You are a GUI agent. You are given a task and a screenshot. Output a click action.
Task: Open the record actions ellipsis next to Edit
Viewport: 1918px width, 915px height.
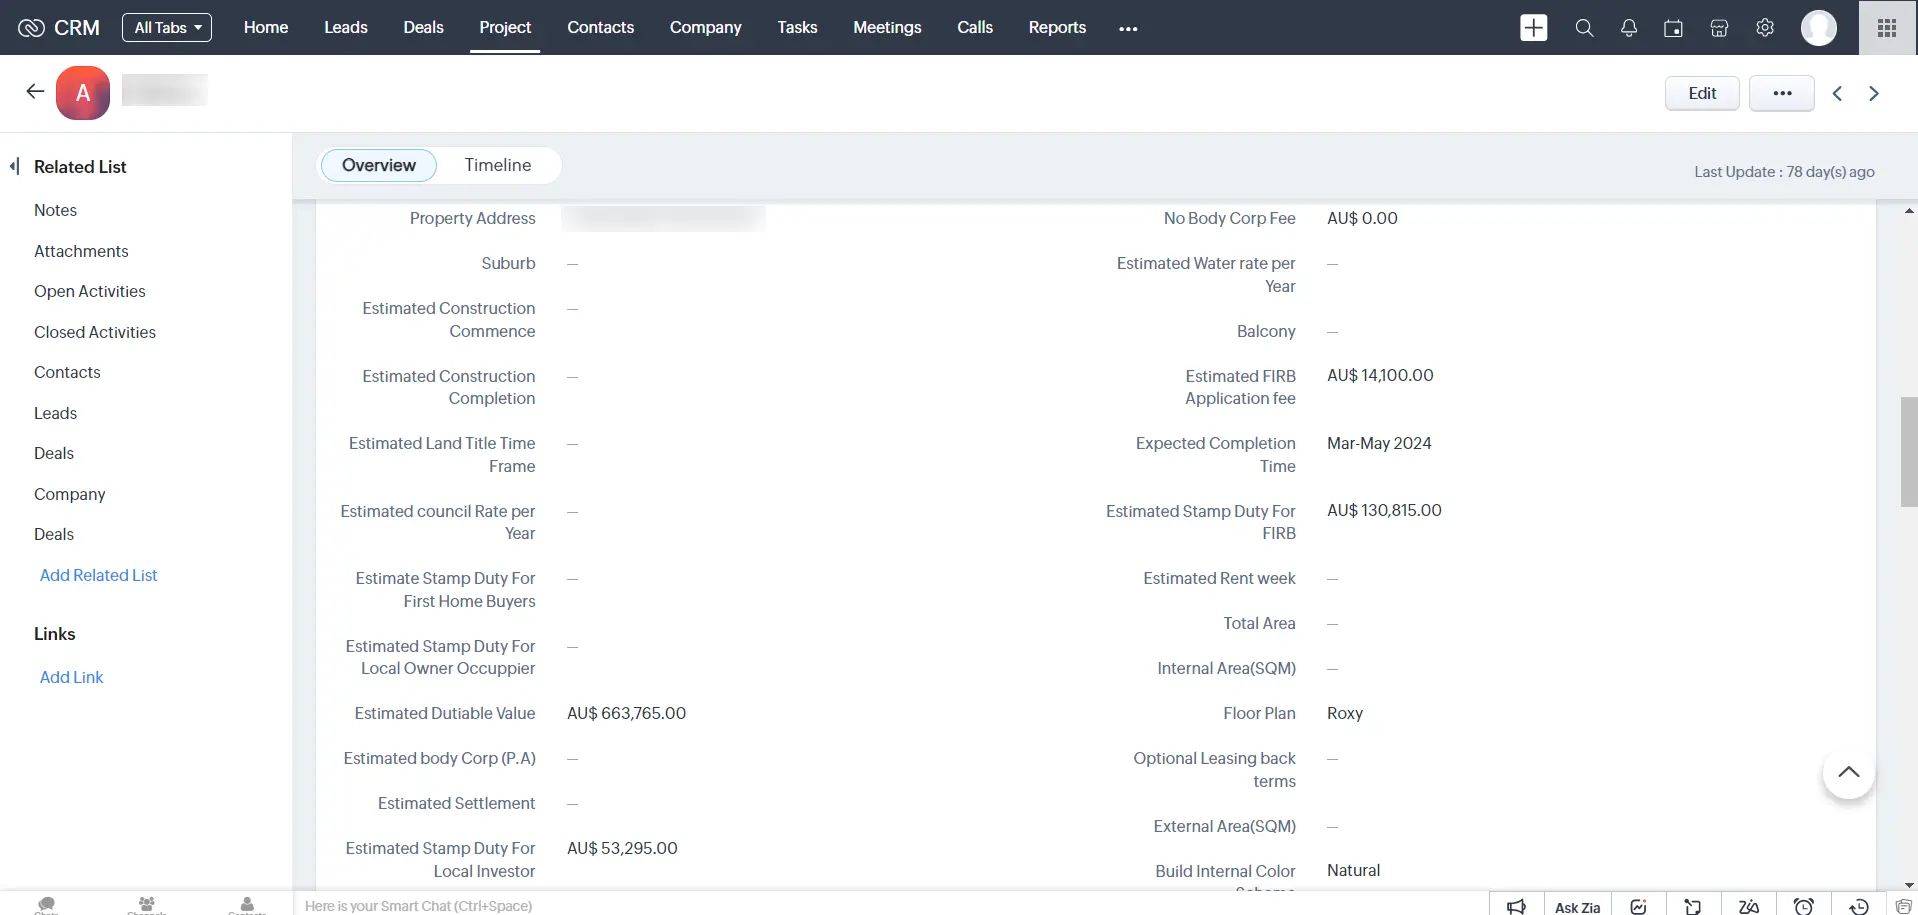pyautogui.click(x=1782, y=92)
